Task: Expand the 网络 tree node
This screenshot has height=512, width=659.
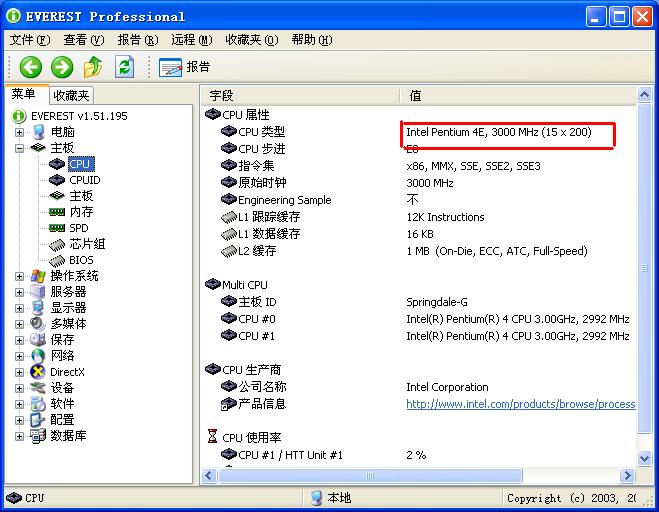Action: 19,356
